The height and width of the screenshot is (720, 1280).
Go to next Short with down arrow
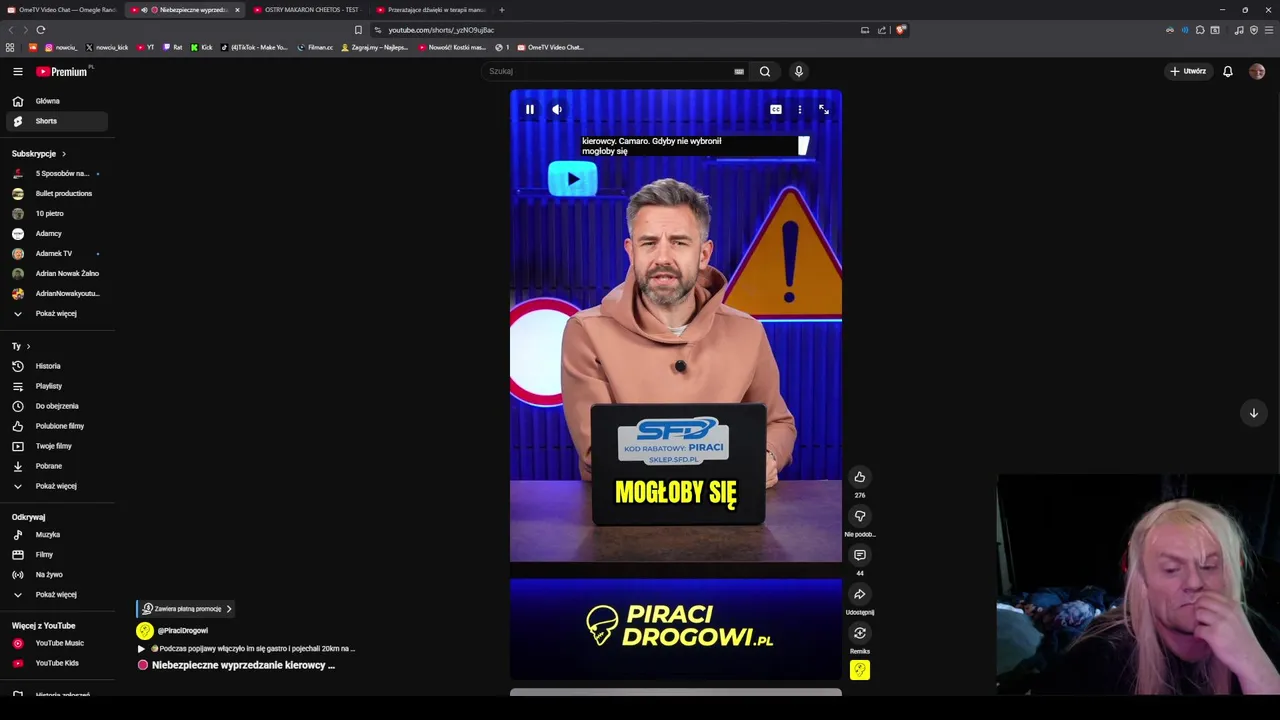[1253, 413]
